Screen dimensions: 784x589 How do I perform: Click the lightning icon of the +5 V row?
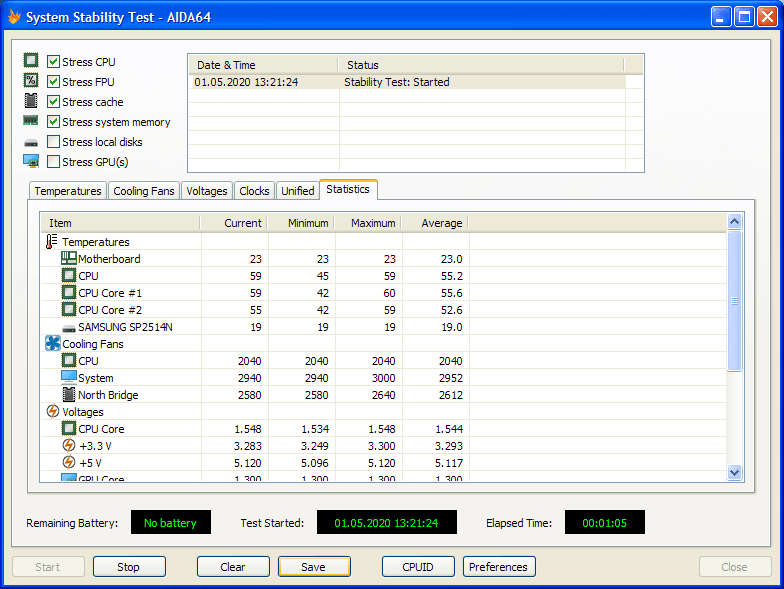69,462
